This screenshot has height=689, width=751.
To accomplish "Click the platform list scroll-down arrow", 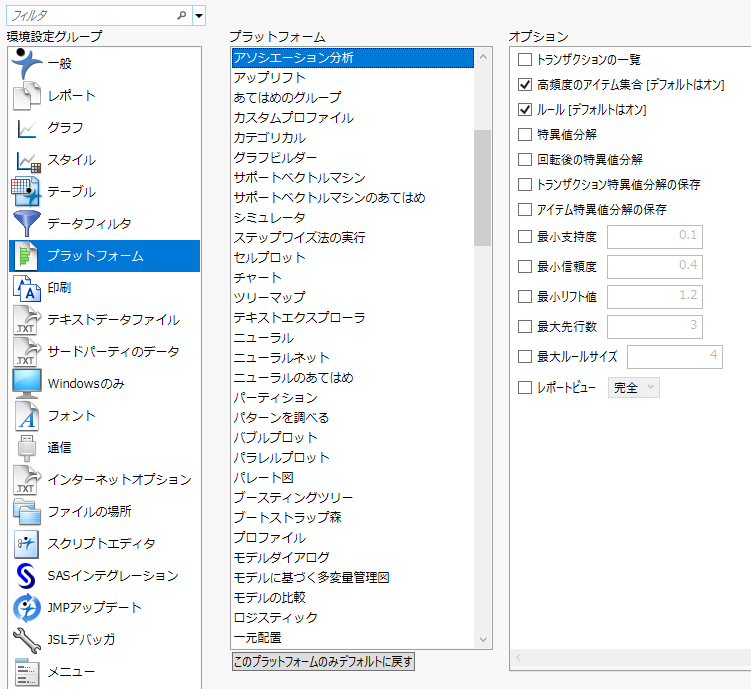I will point(483,640).
